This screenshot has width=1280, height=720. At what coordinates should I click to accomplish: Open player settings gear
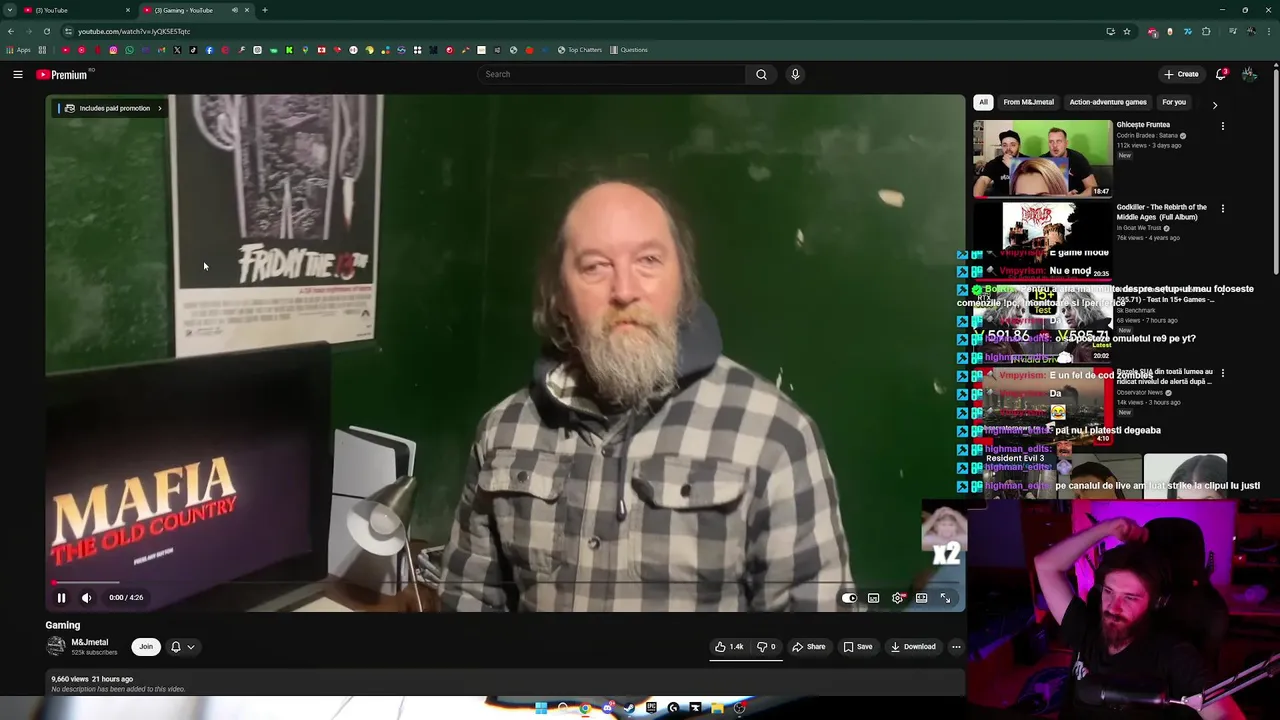[897, 598]
